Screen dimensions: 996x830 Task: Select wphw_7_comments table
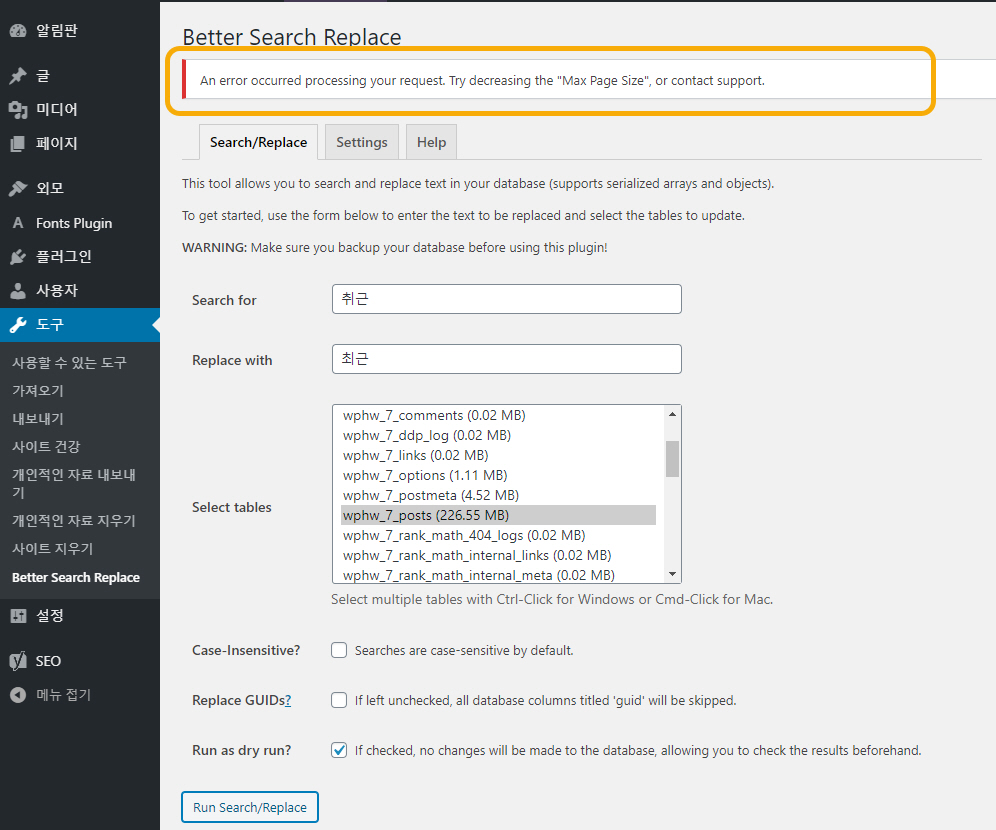click(498, 415)
